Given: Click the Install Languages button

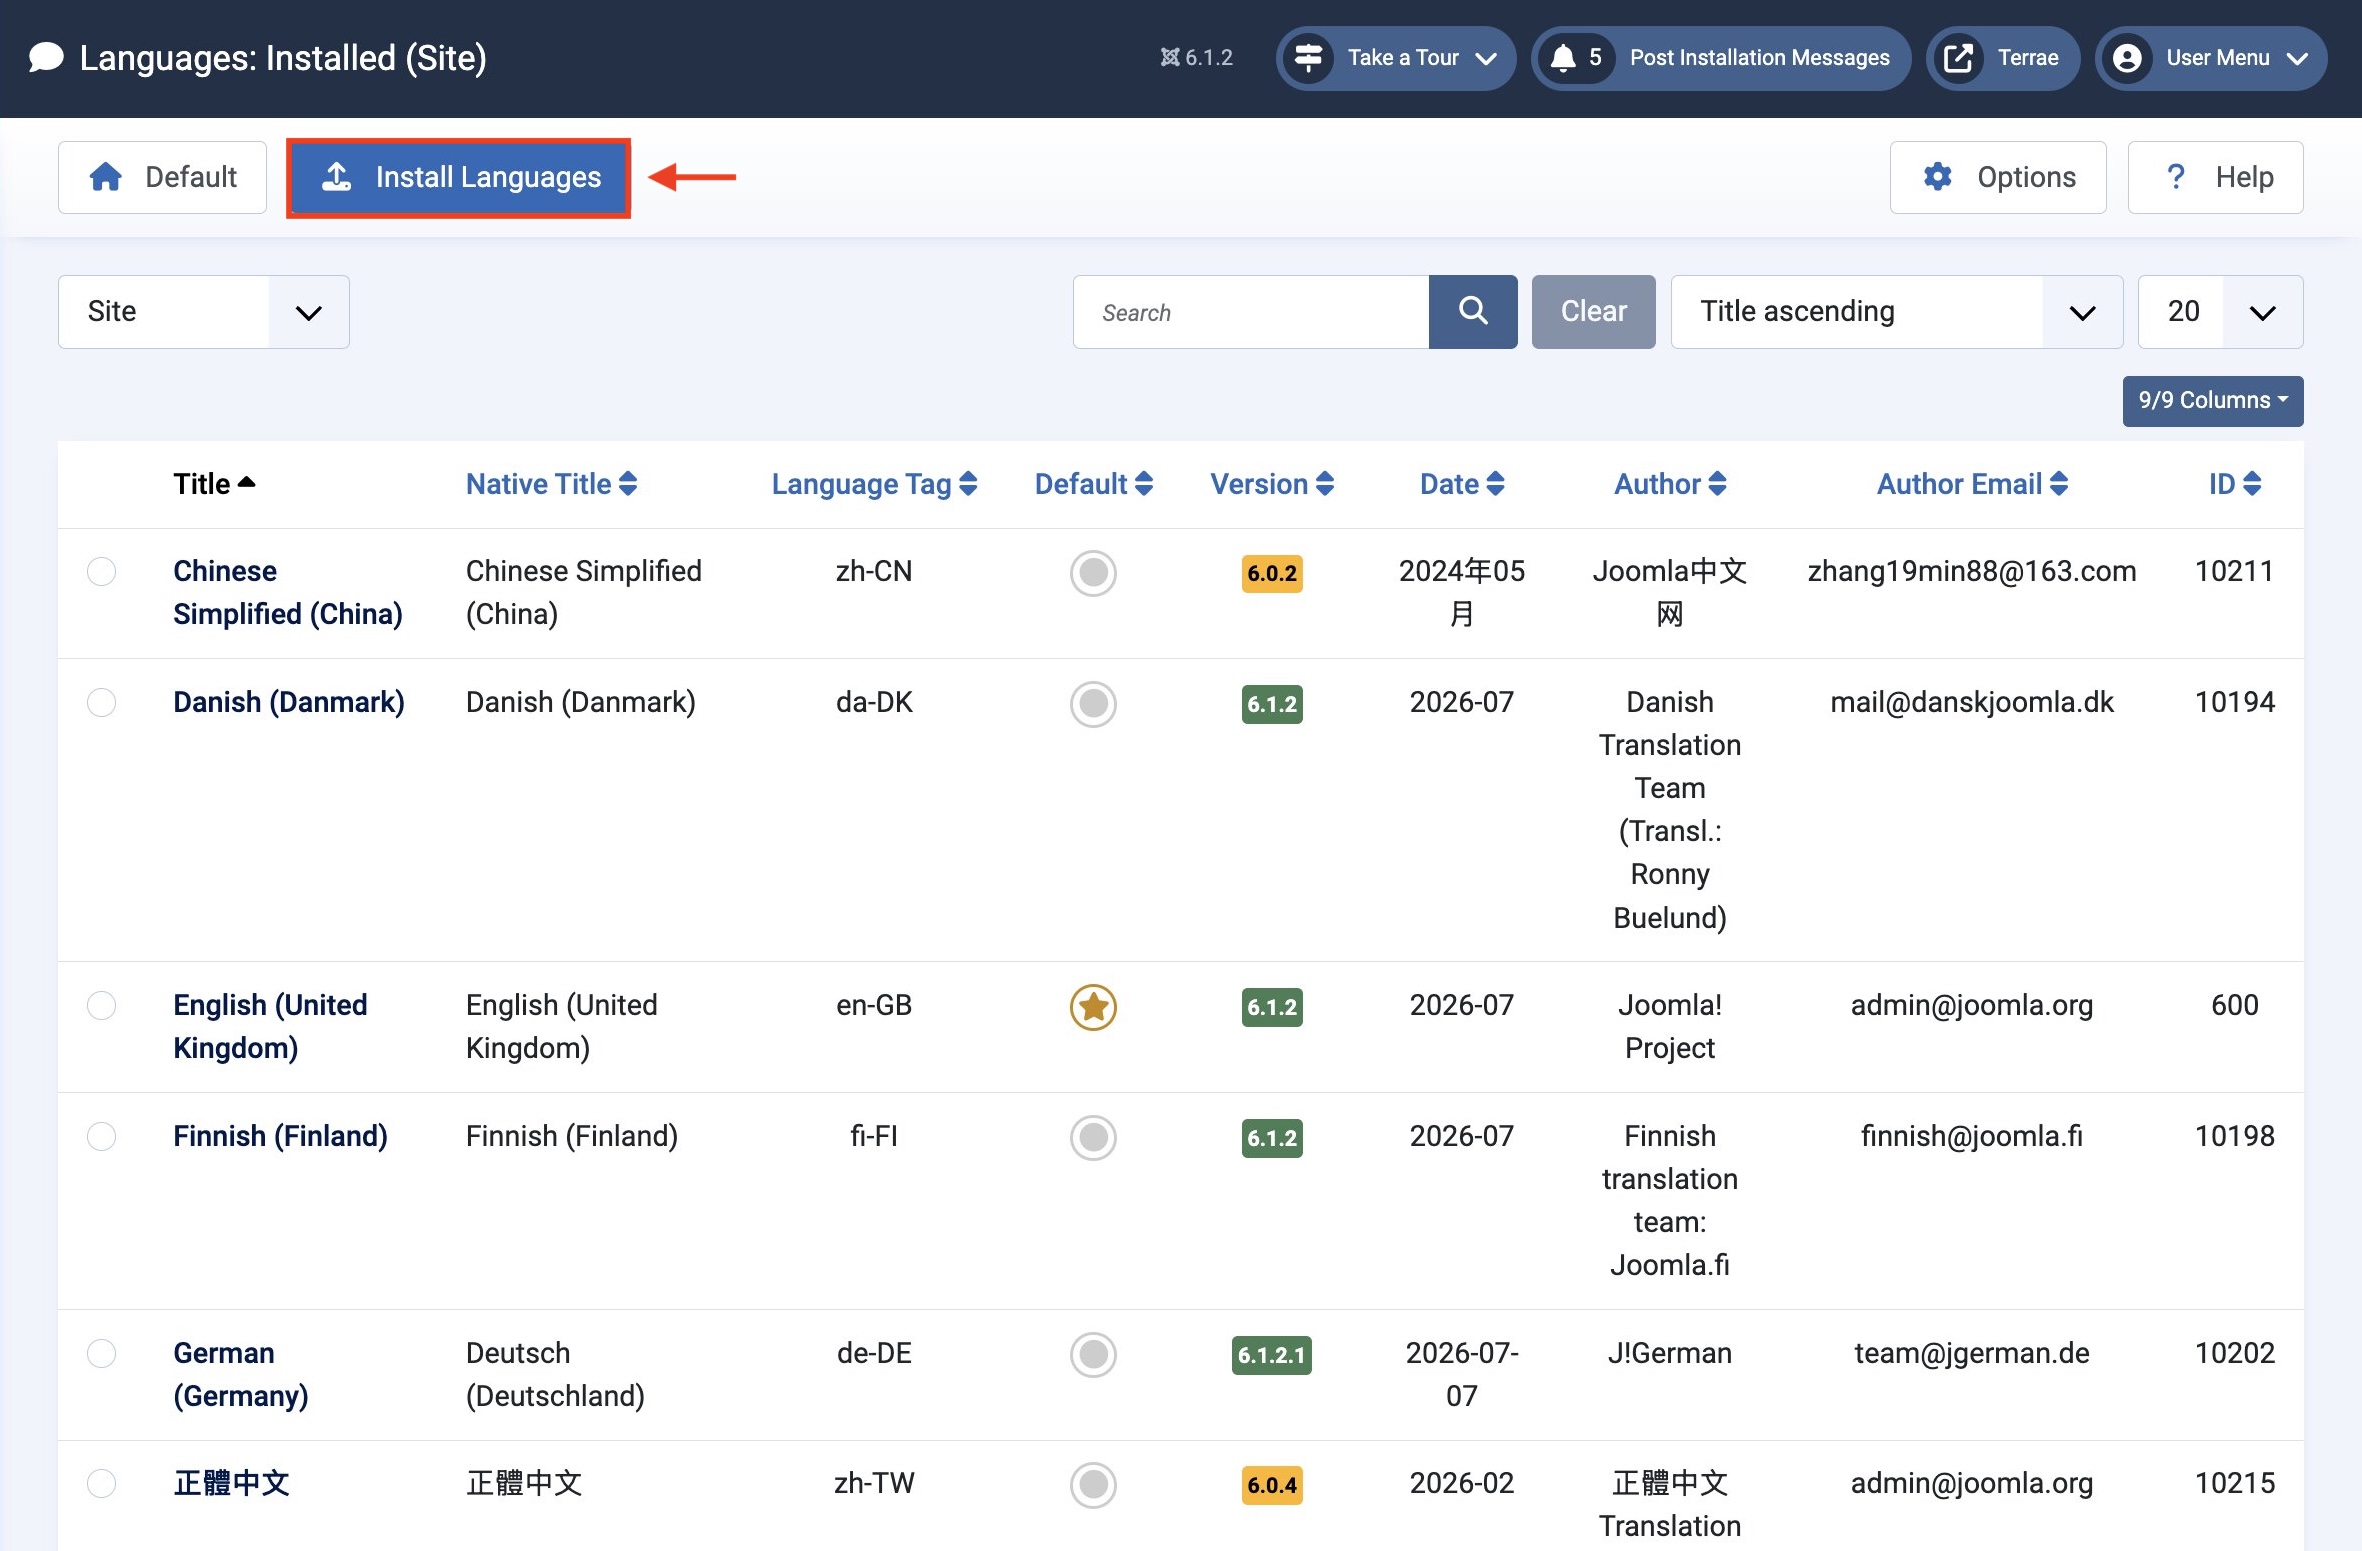Looking at the screenshot, I should pos(458,177).
